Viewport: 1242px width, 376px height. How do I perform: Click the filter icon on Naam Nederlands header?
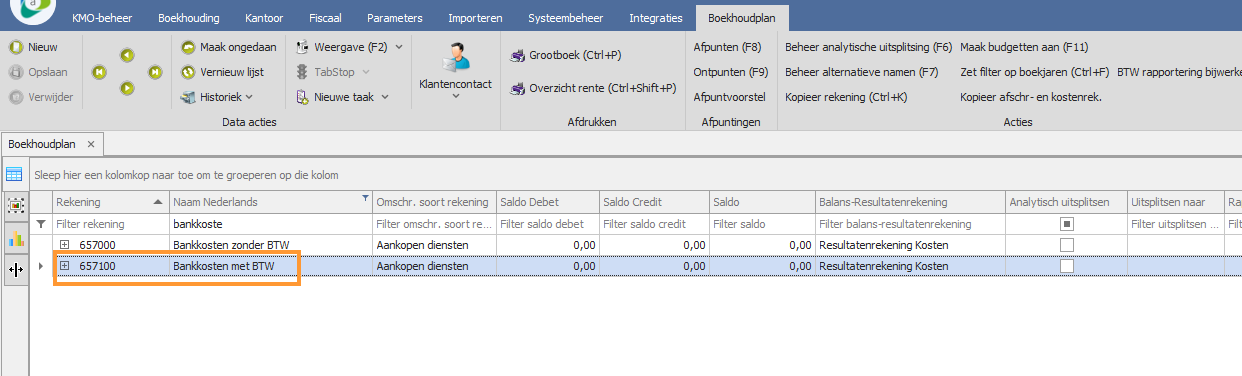click(x=364, y=198)
